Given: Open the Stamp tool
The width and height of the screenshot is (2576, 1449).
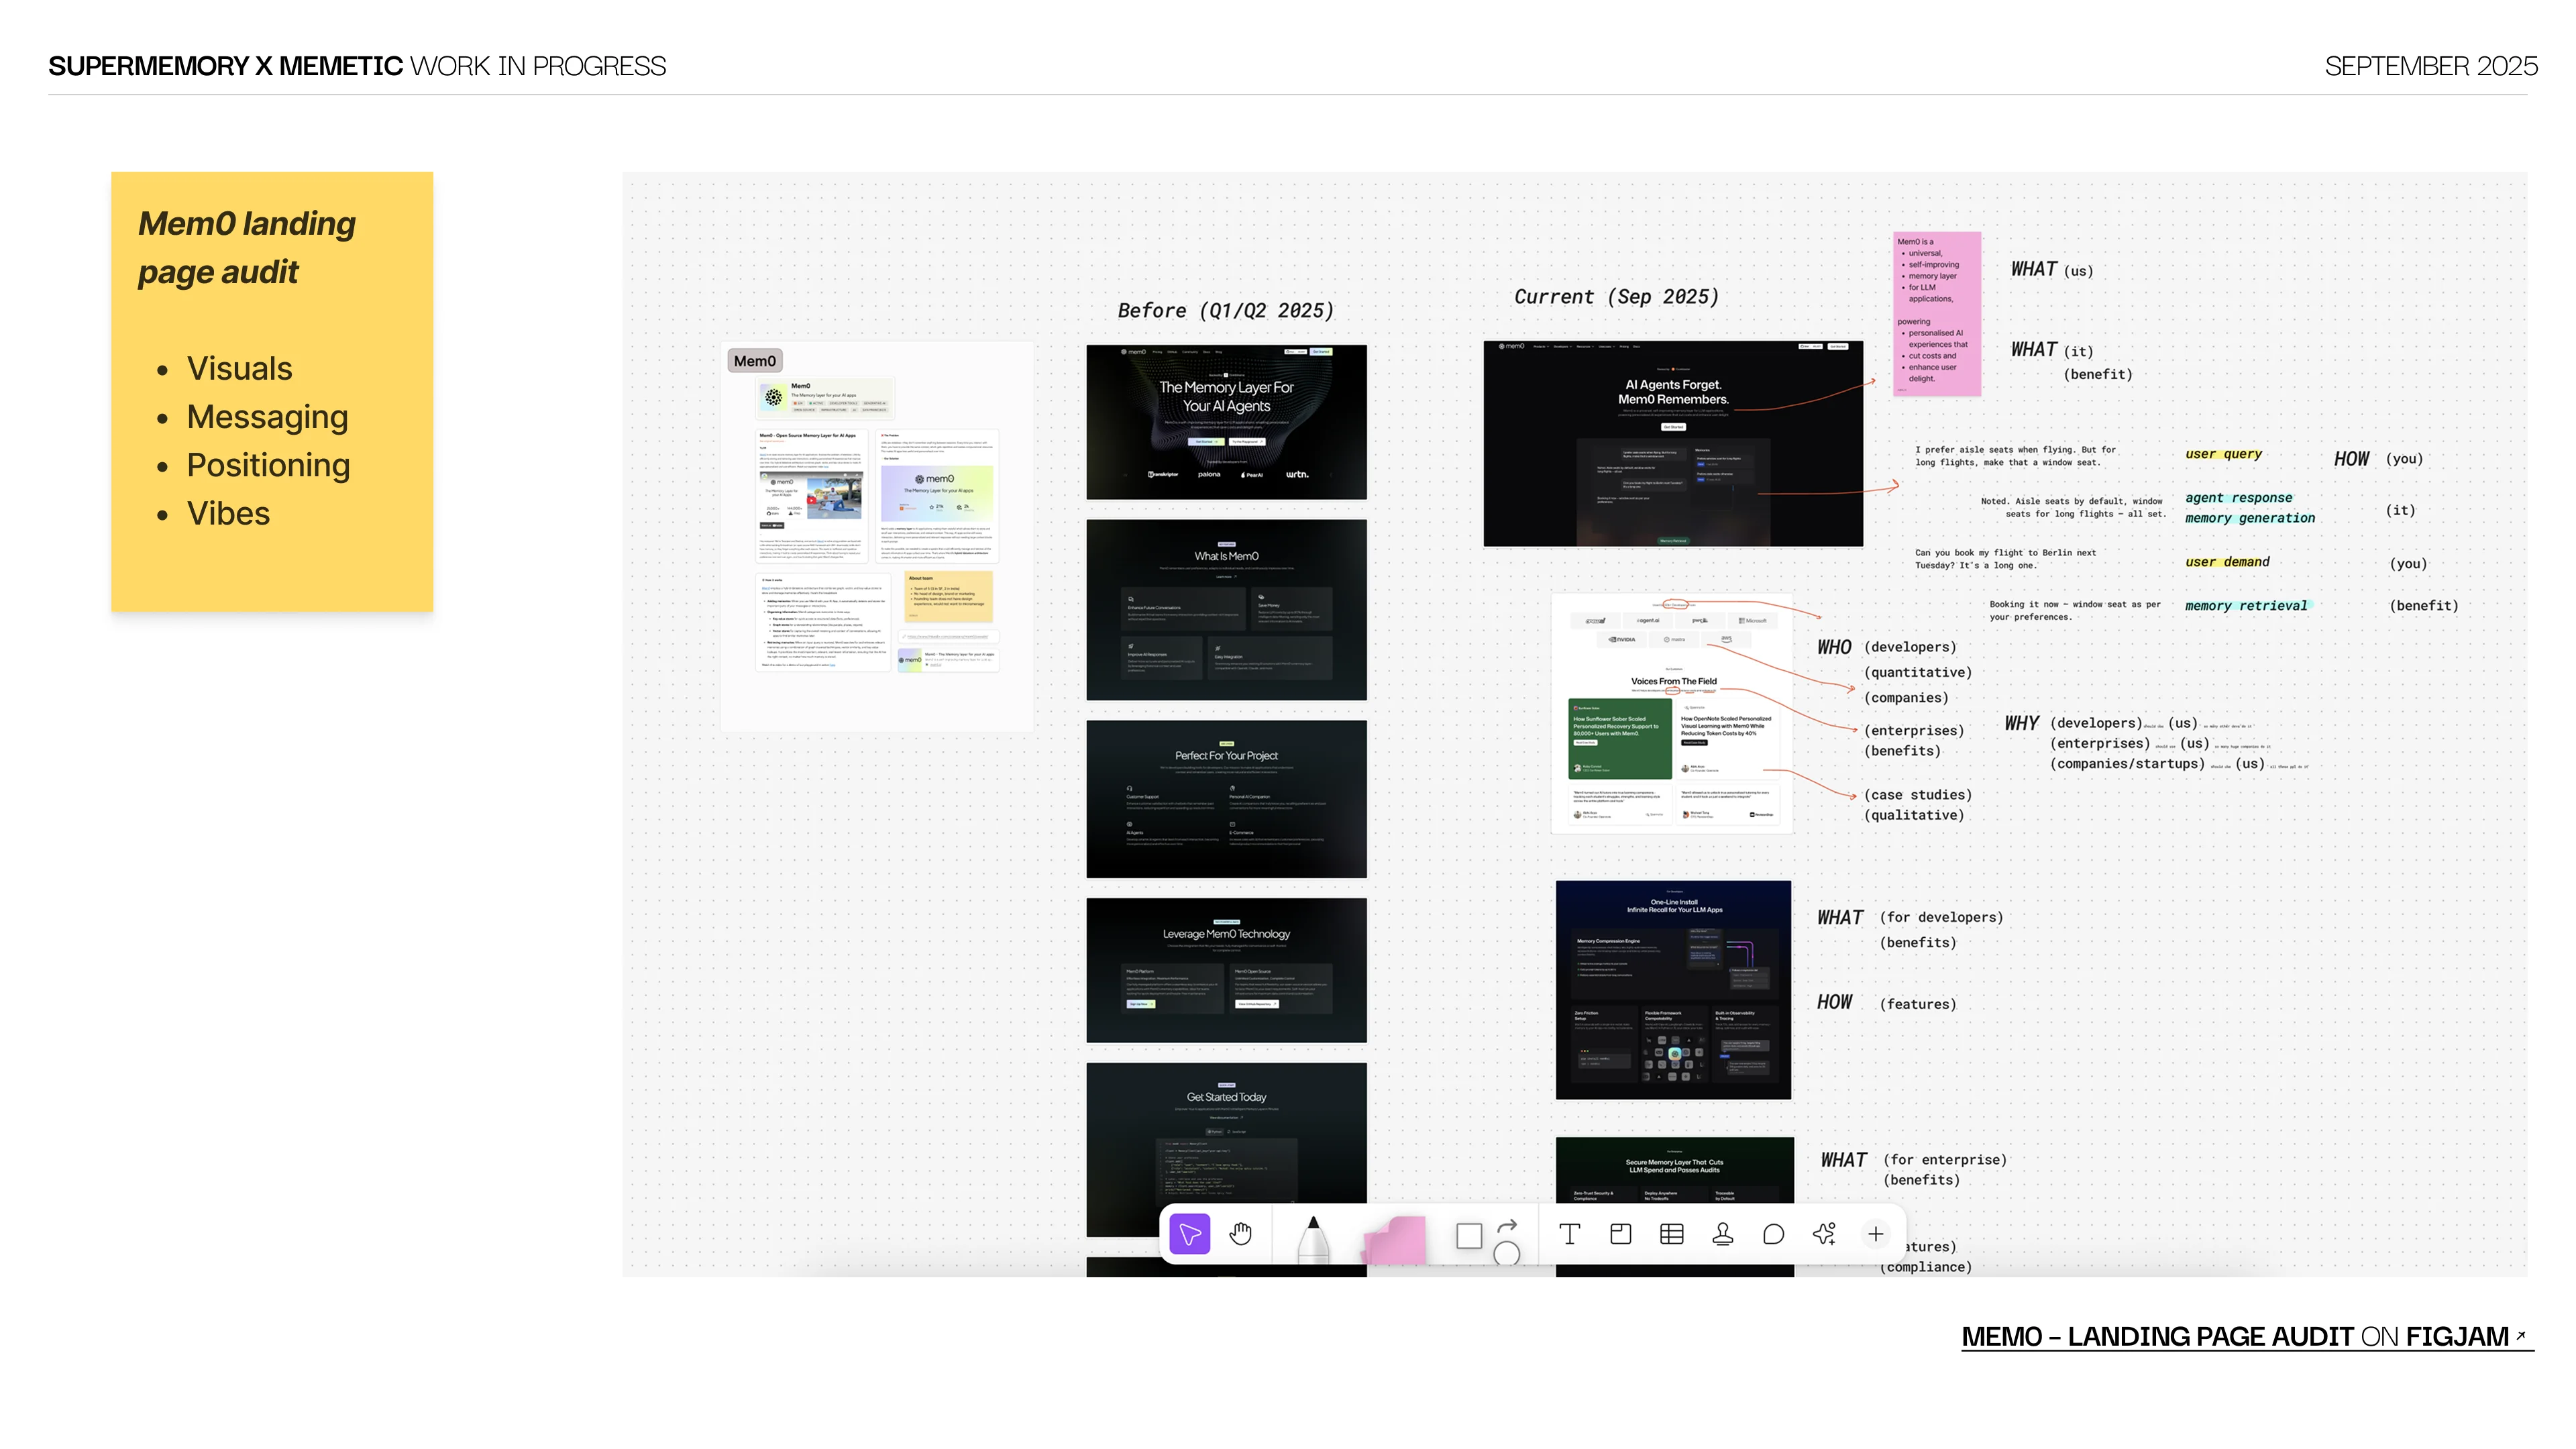Looking at the screenshot, I should click(x=1722, y=1234).
